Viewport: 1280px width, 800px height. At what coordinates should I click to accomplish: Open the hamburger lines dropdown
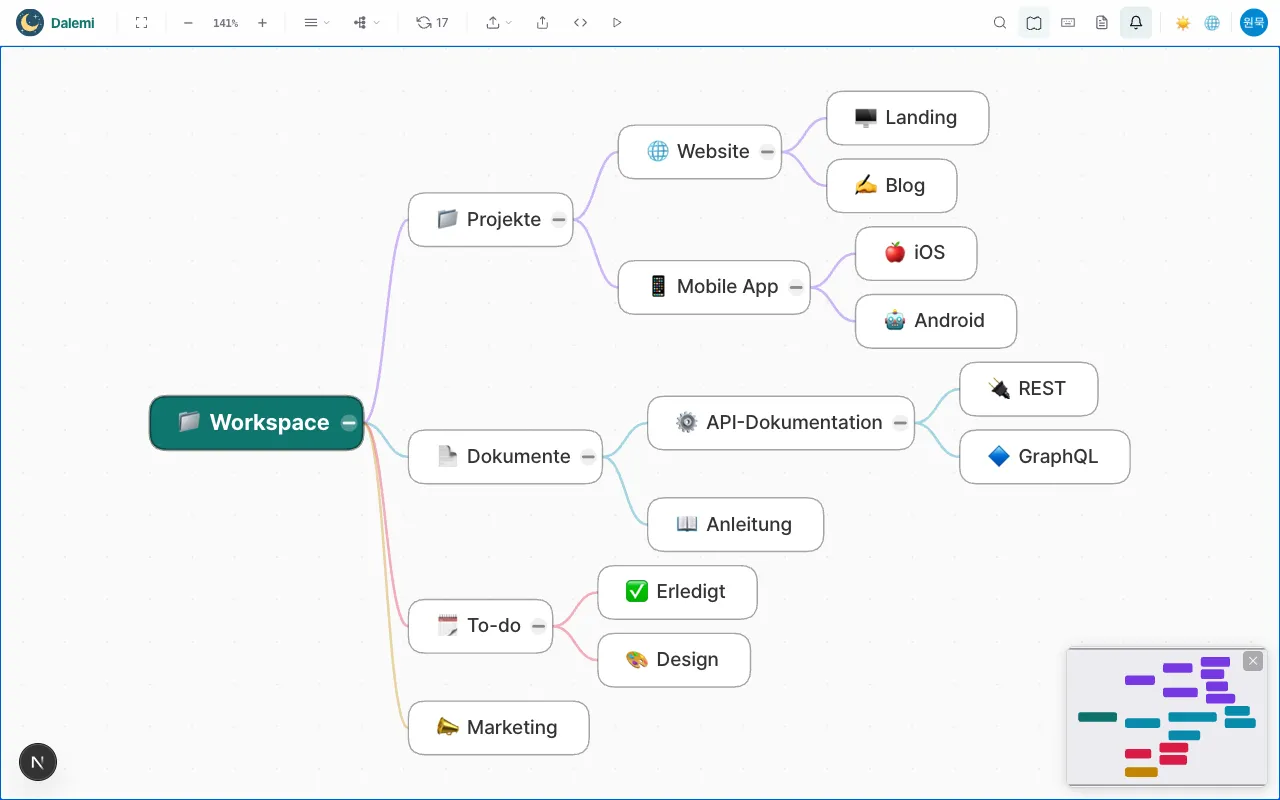(316, 22)
